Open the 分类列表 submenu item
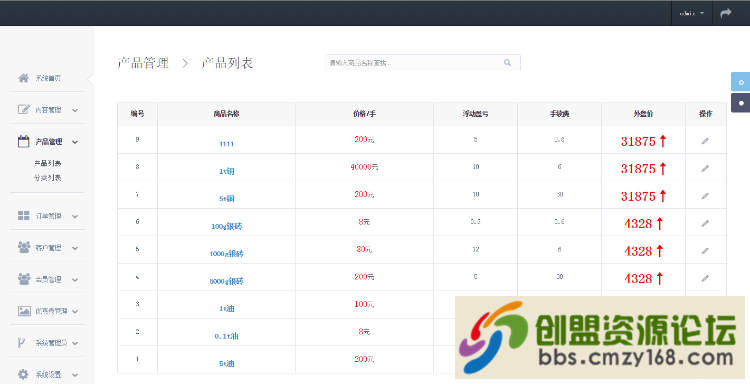Screen dimensions: 750x384 (x=47, y=177)
